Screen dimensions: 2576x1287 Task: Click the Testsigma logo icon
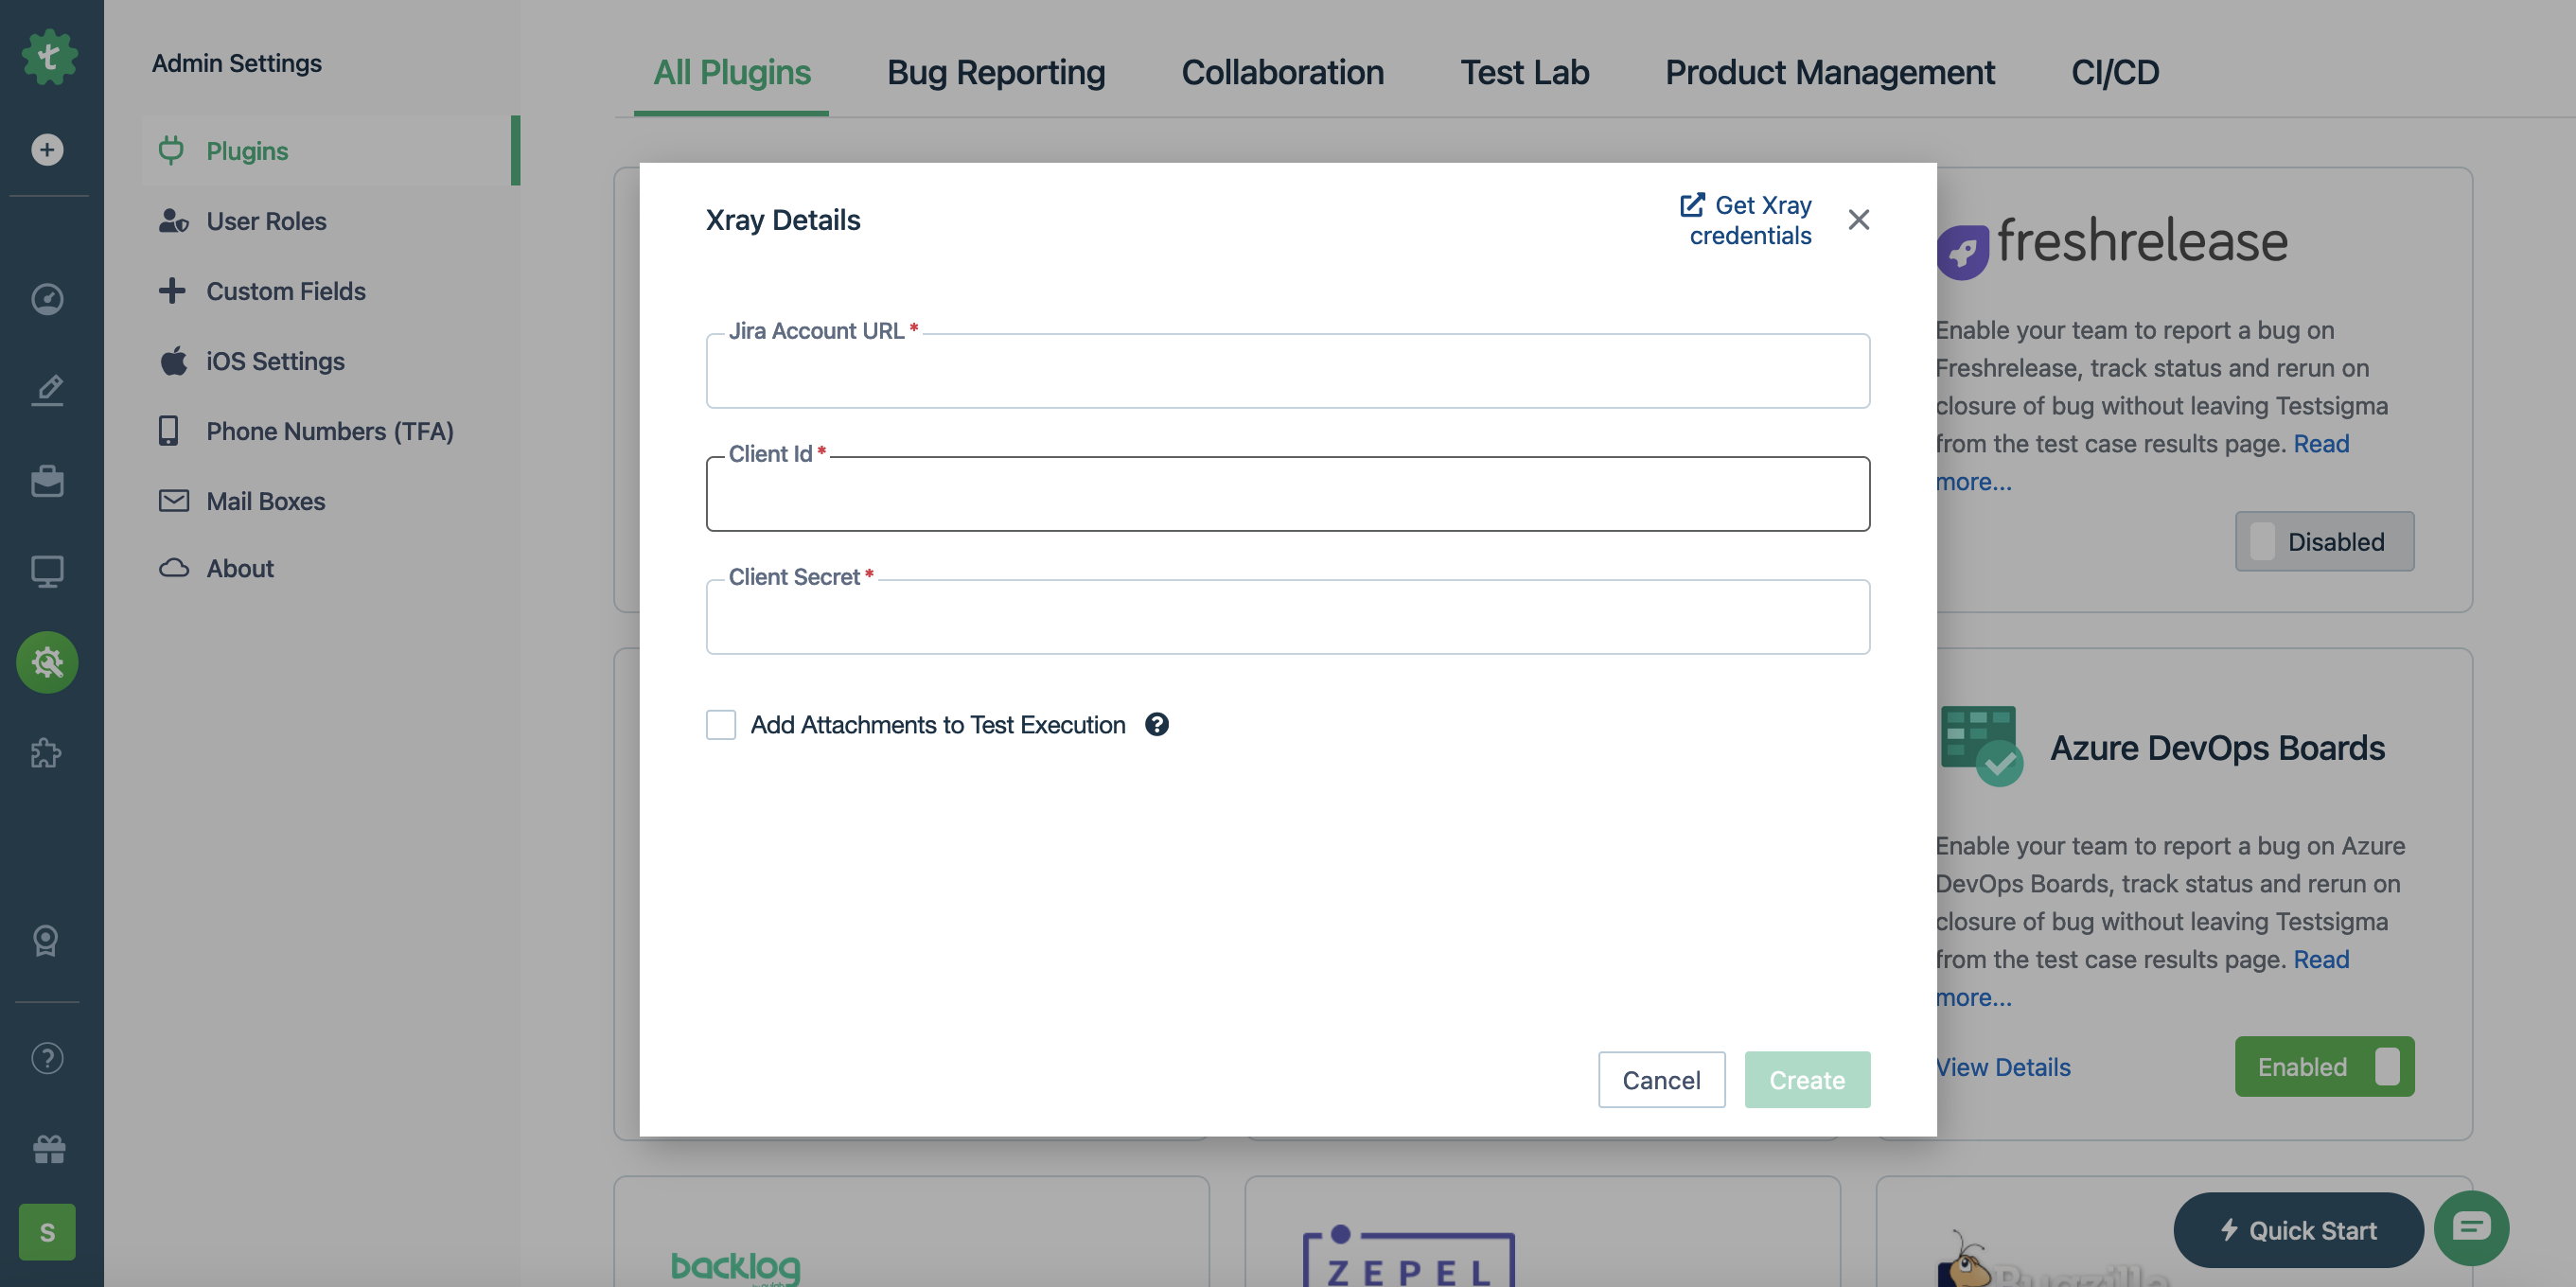tap(48, 57)
